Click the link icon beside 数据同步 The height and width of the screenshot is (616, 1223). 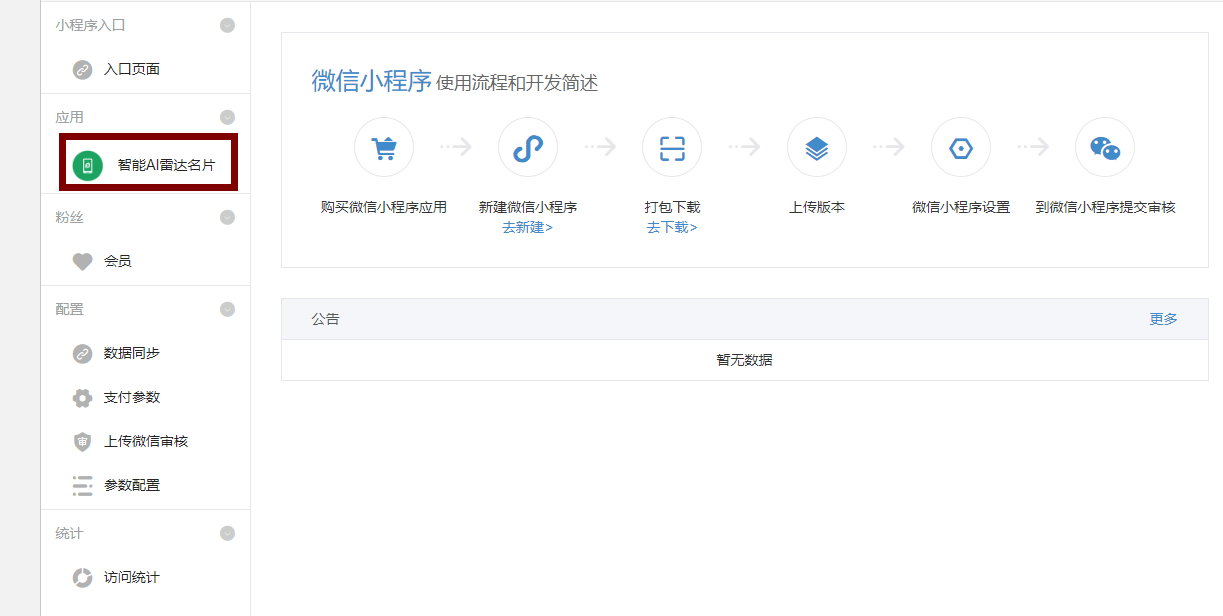[83, 354]
